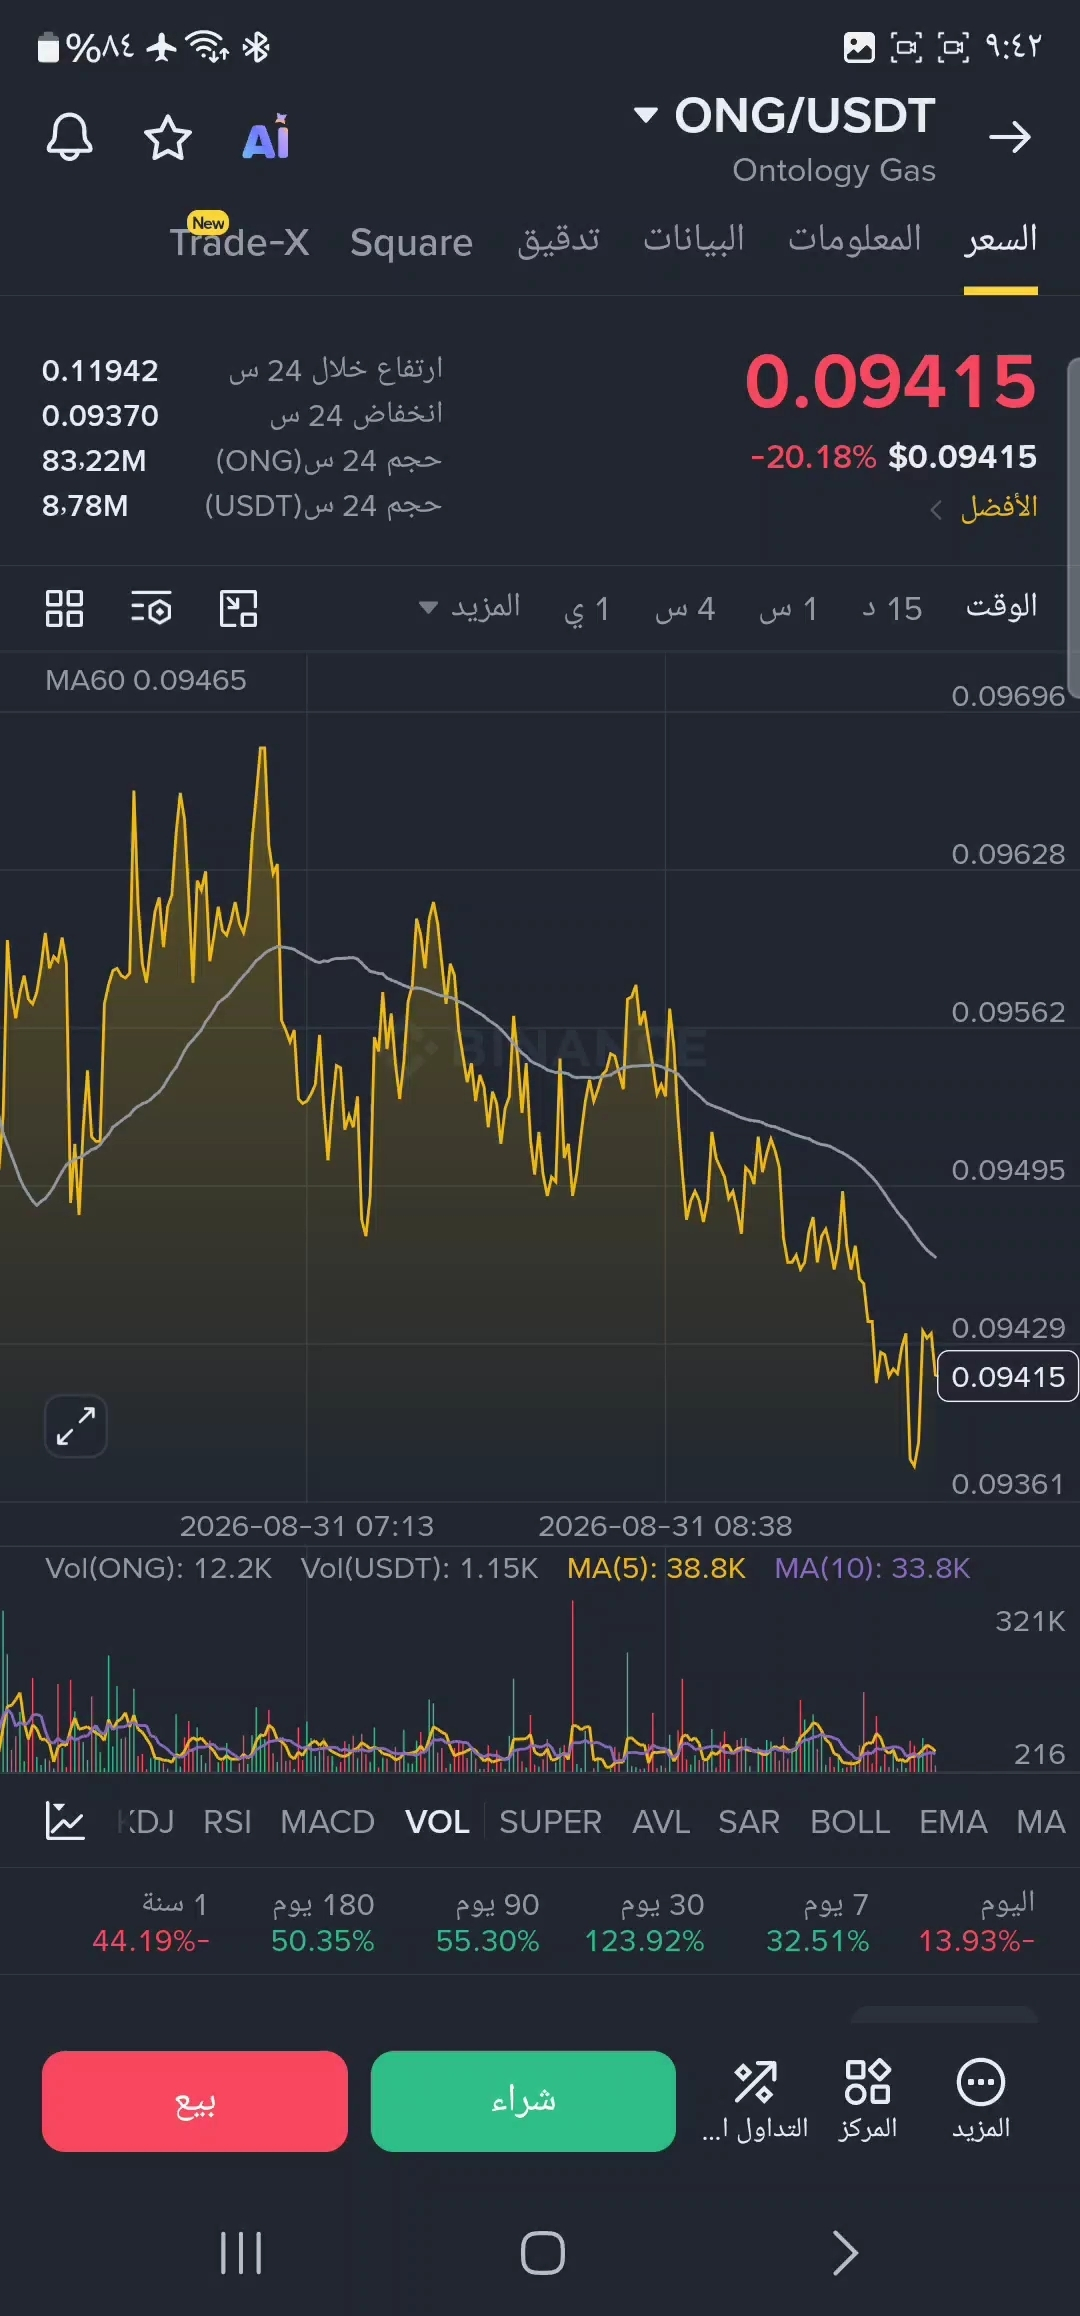Viewport: 1080px width, 2316px height.
Task: Open the الأفضل link under the price
Action: (985, 507)
